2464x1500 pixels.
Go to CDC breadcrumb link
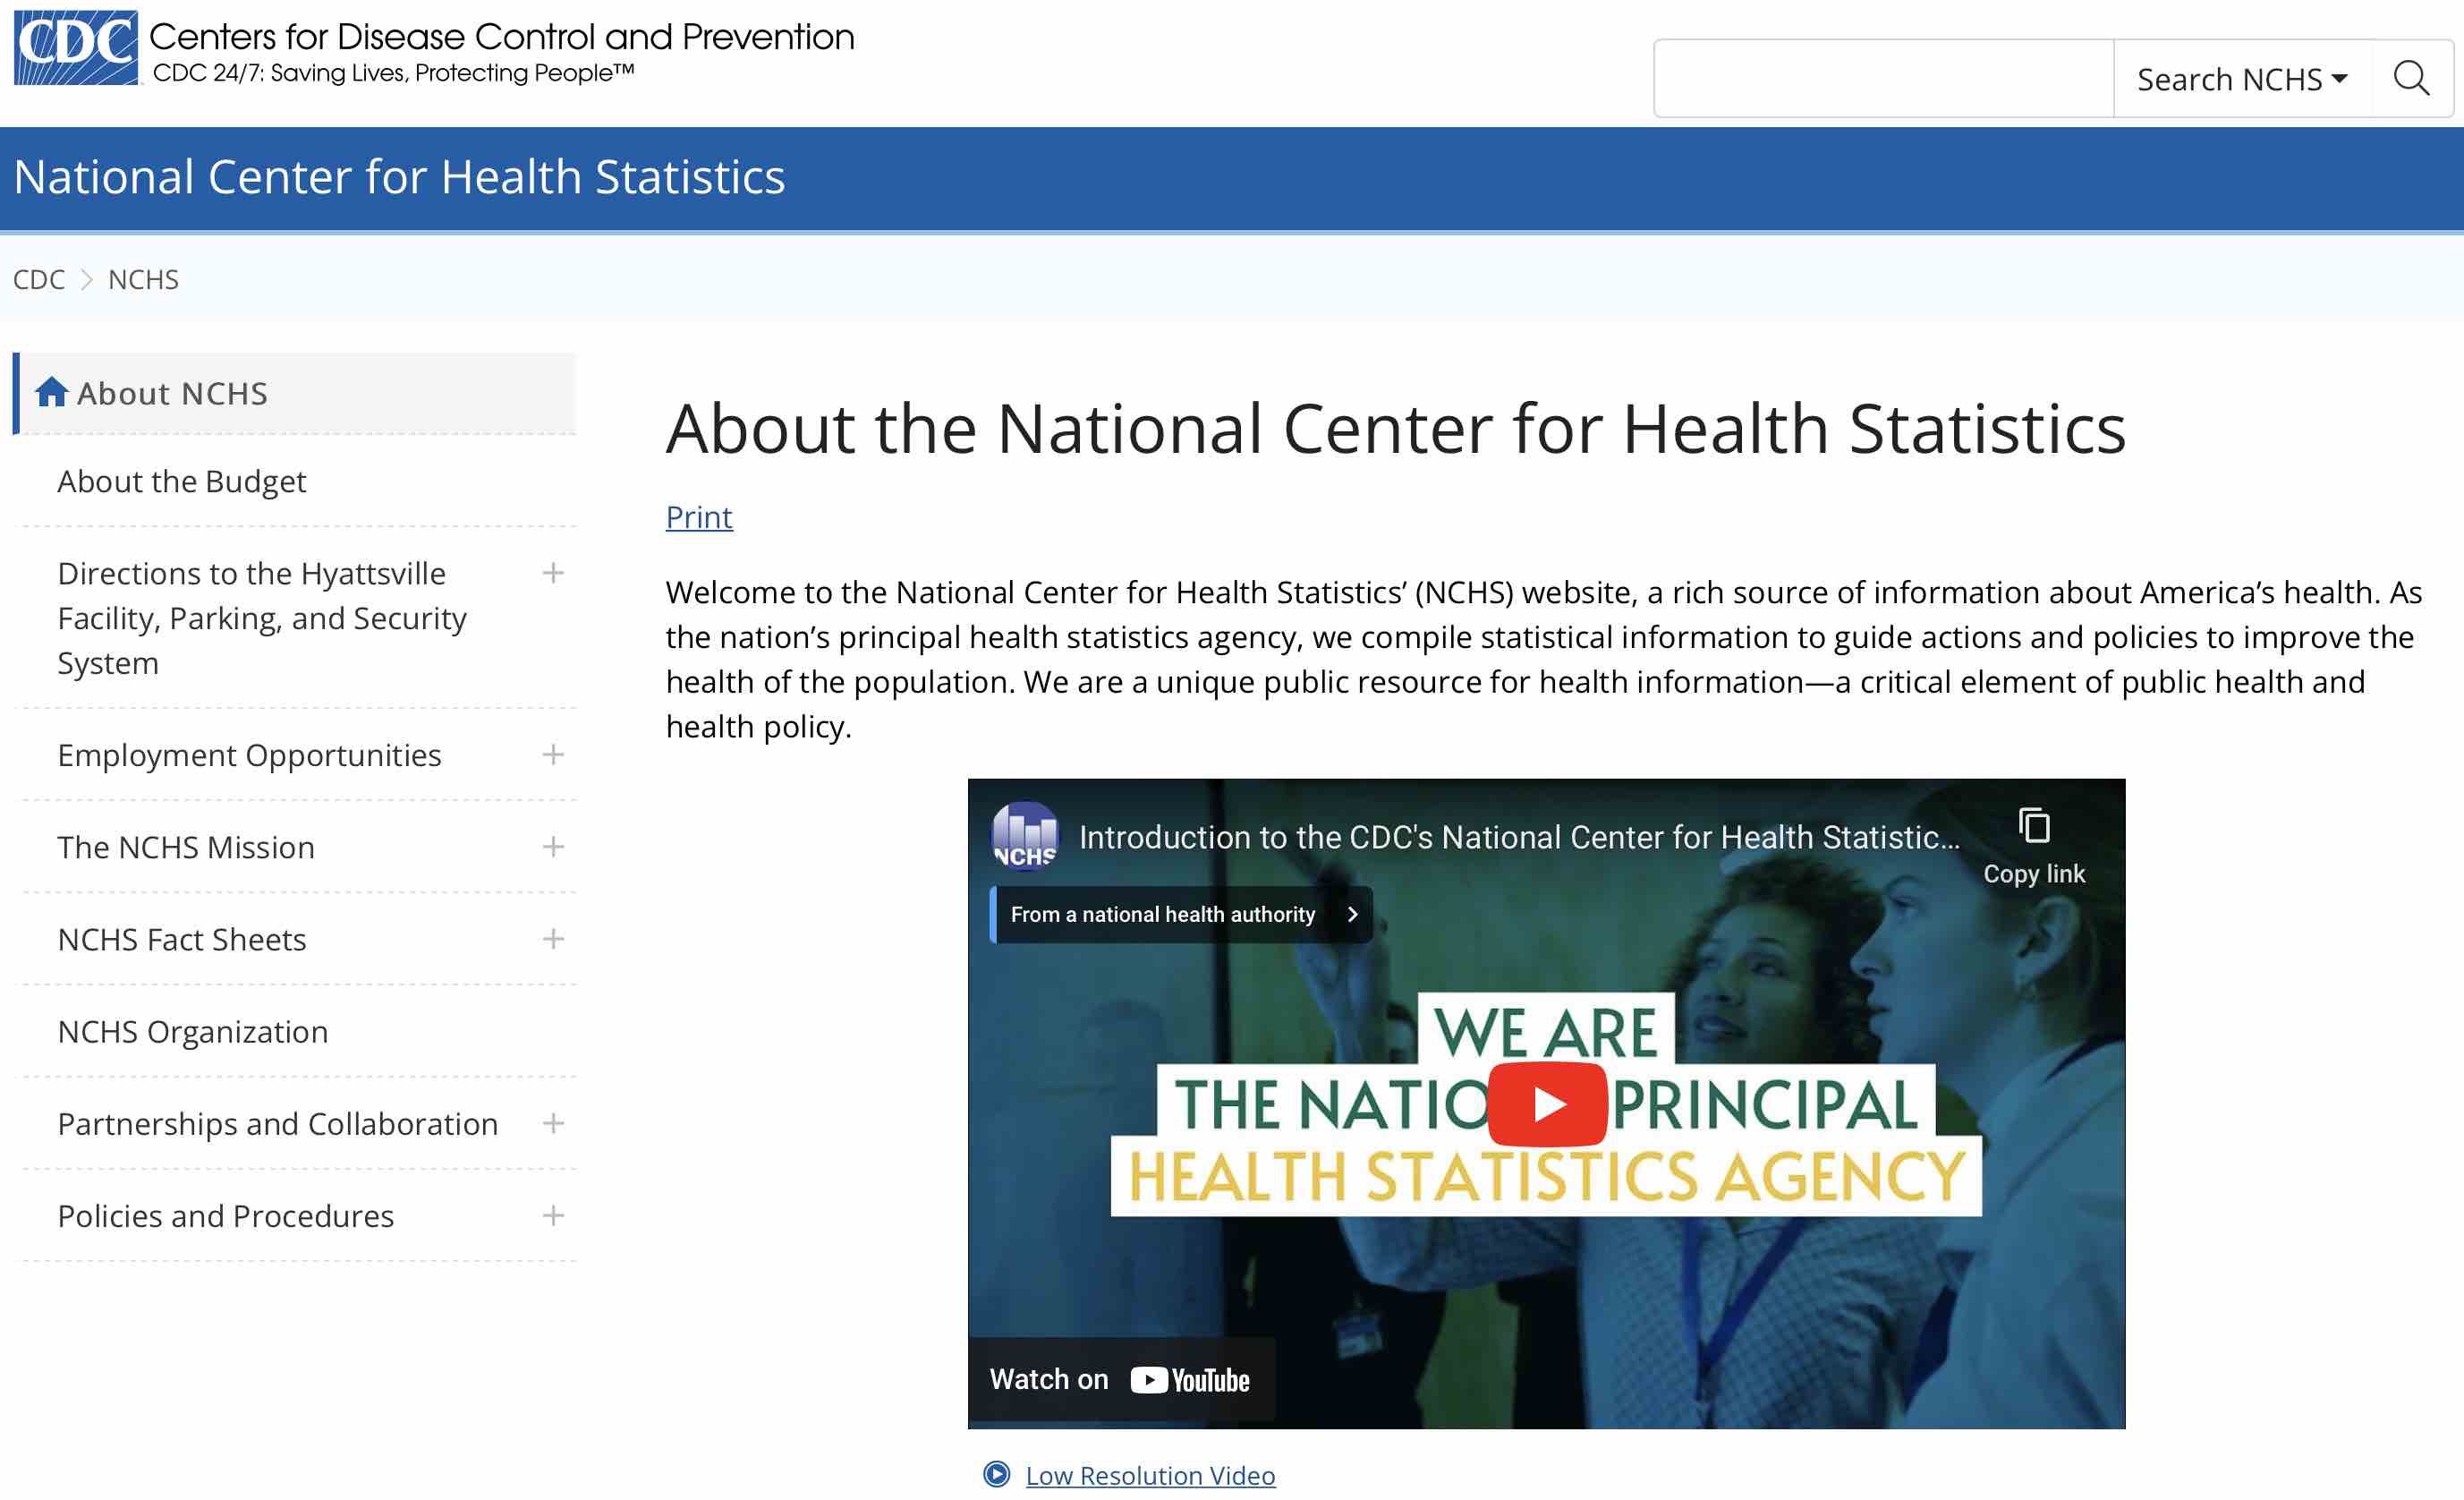[x=38, y=279]
